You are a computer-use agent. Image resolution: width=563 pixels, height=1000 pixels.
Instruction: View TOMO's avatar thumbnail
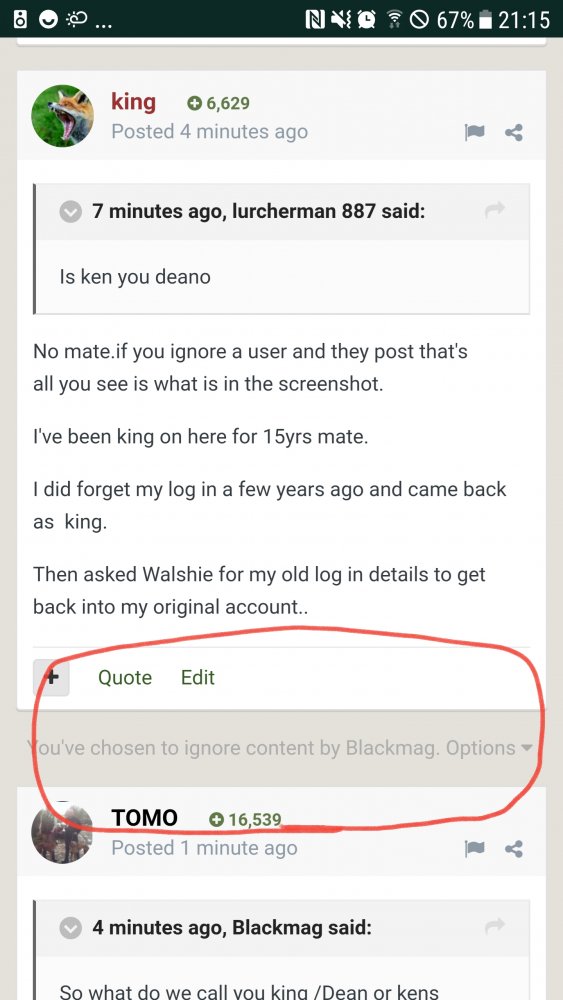(62, 832)
